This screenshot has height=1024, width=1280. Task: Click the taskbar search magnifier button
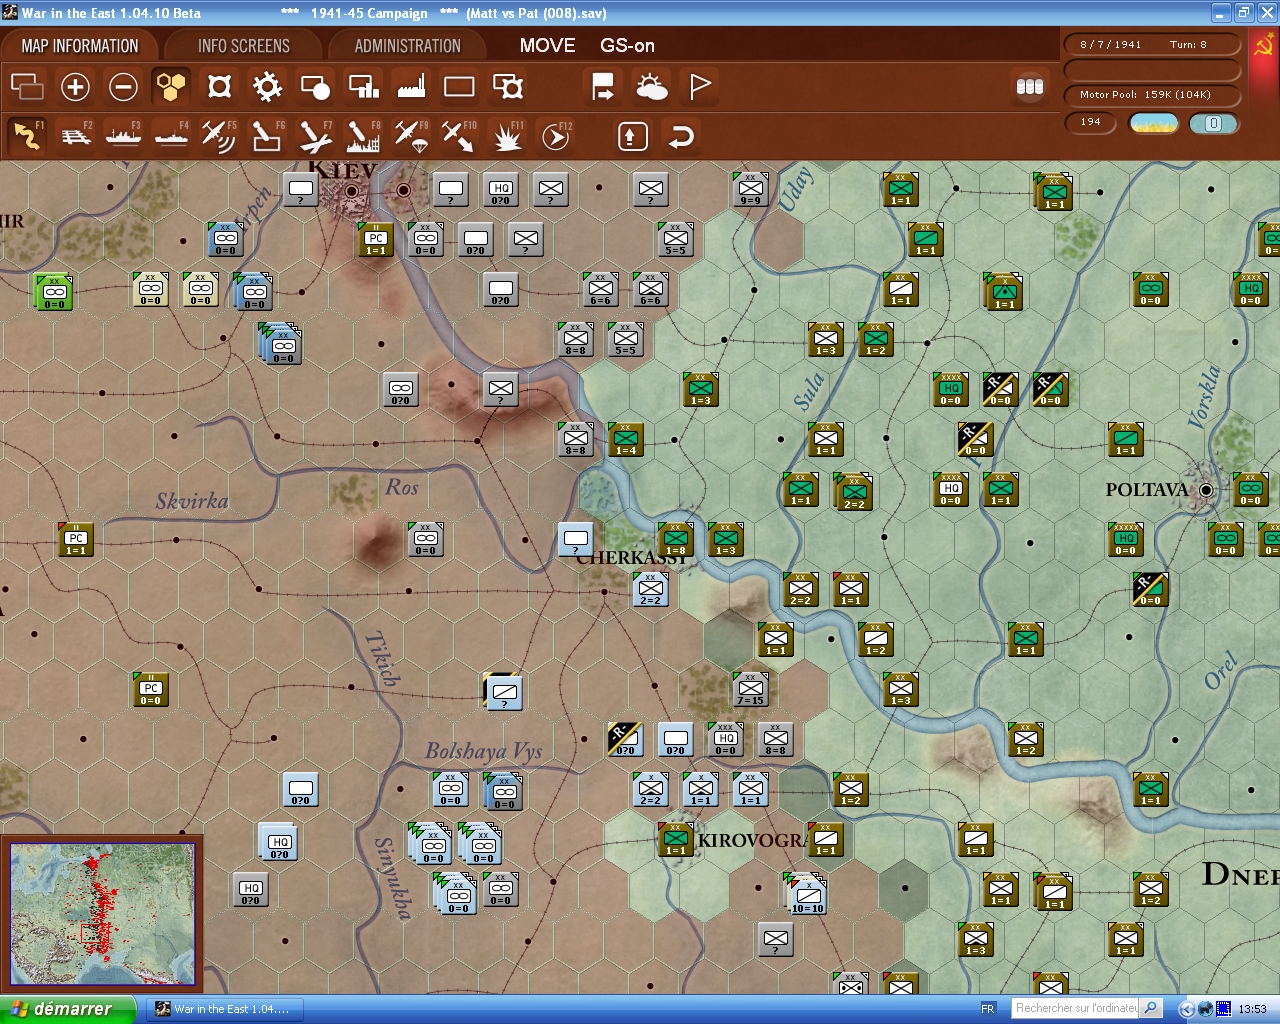pos(1151,1008)
